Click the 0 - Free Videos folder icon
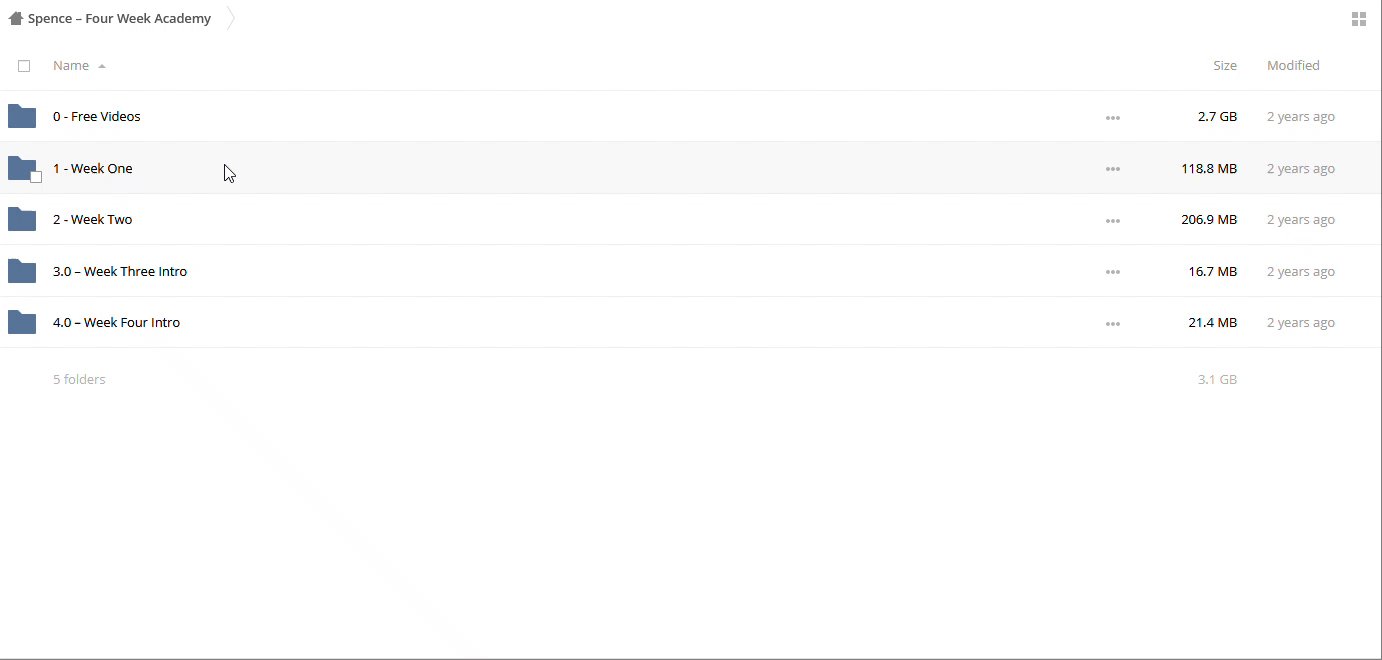Viewport: 1382px width, 660px height. [x=22, y=117]
